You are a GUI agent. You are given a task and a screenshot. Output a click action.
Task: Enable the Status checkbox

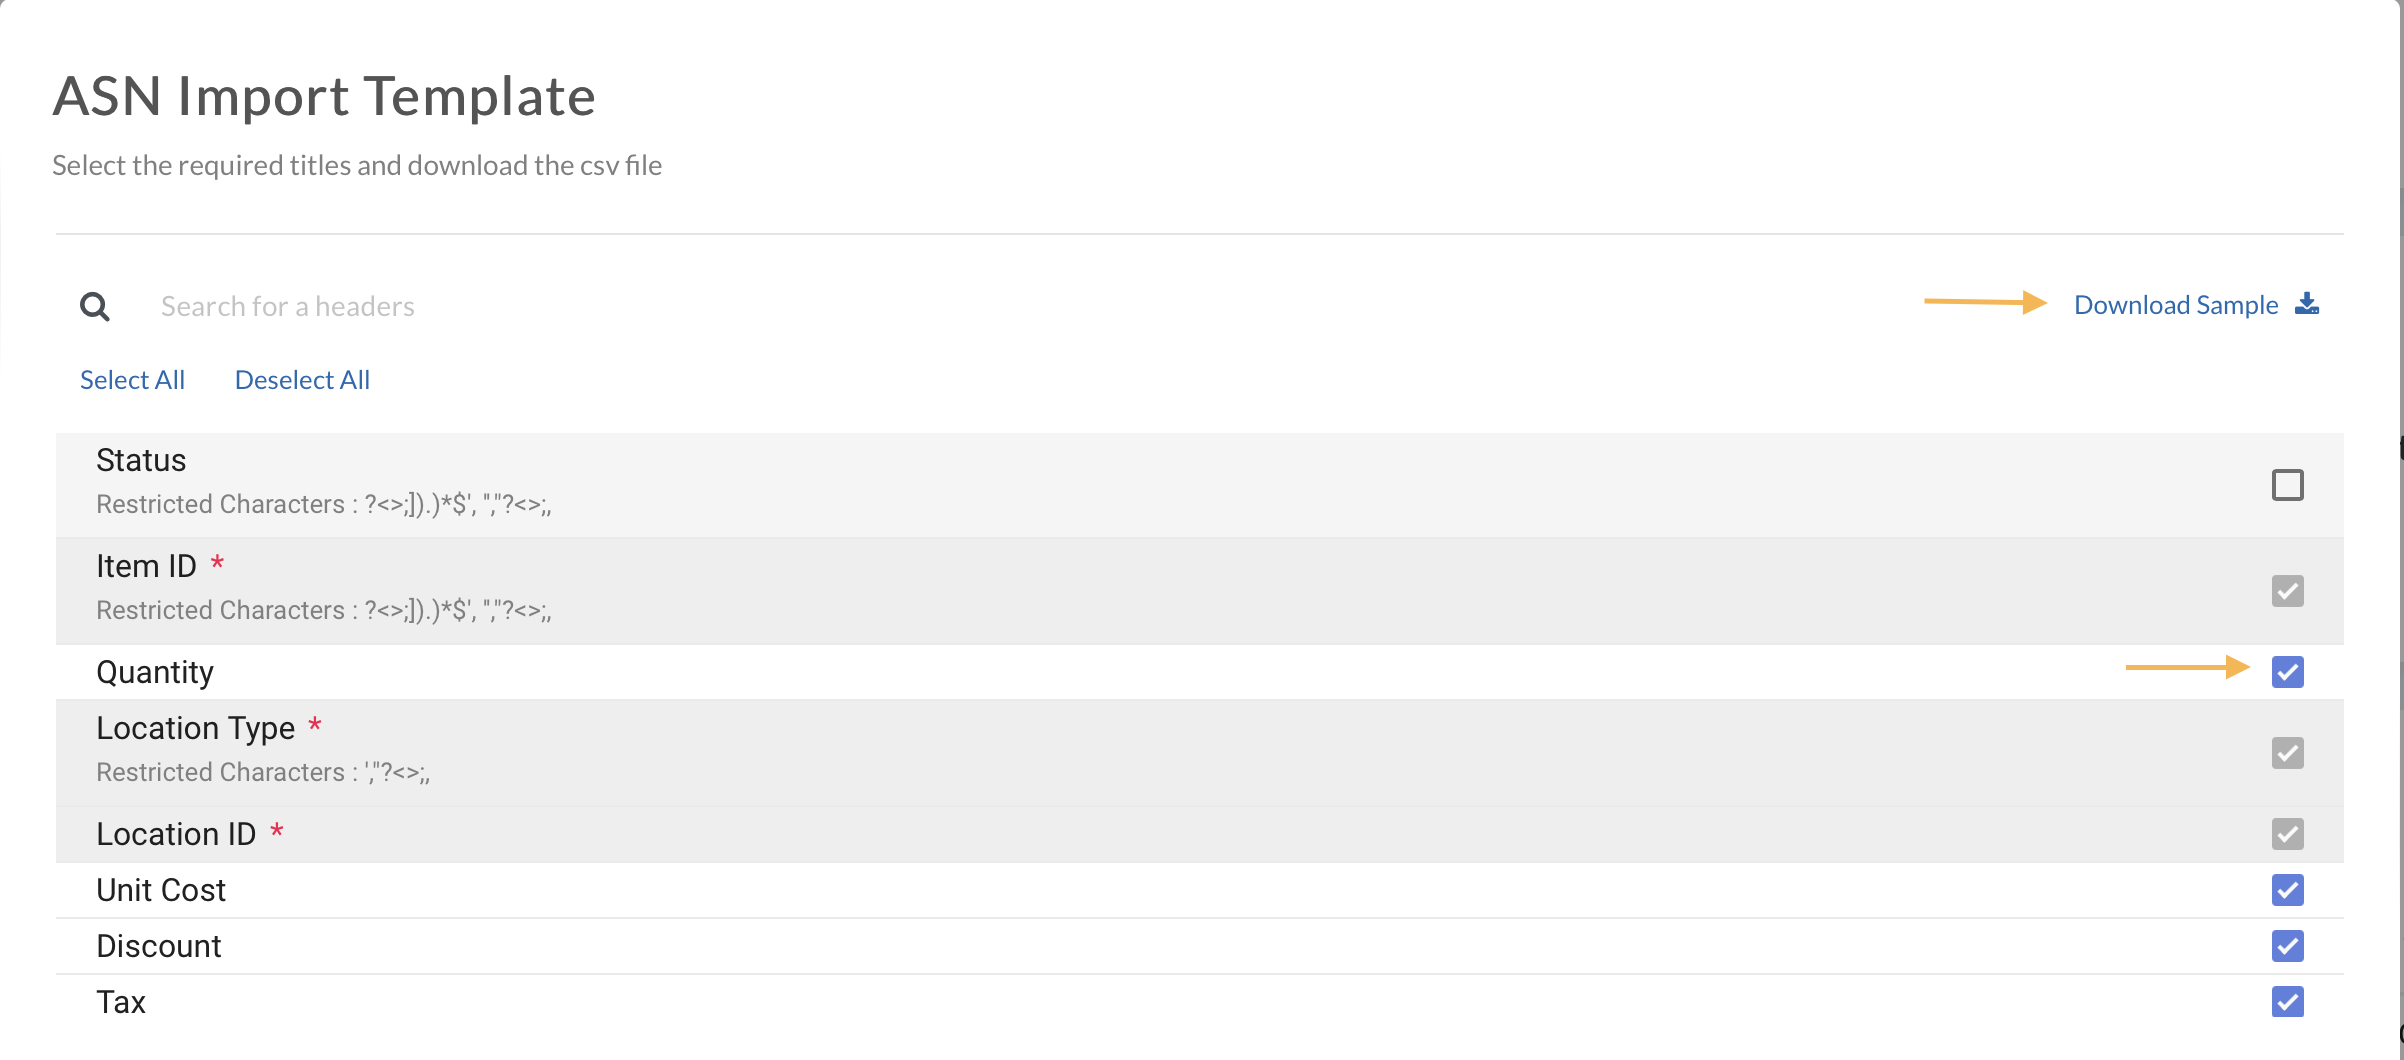2287,485
